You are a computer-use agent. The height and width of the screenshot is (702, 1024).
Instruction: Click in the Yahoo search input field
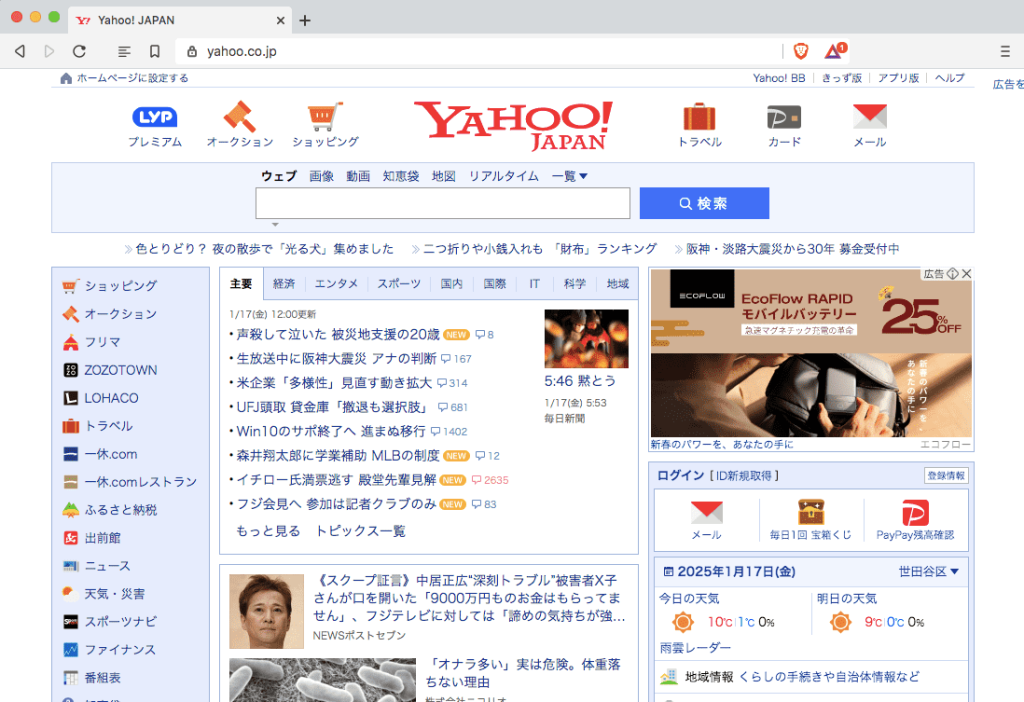coord(443,203)
